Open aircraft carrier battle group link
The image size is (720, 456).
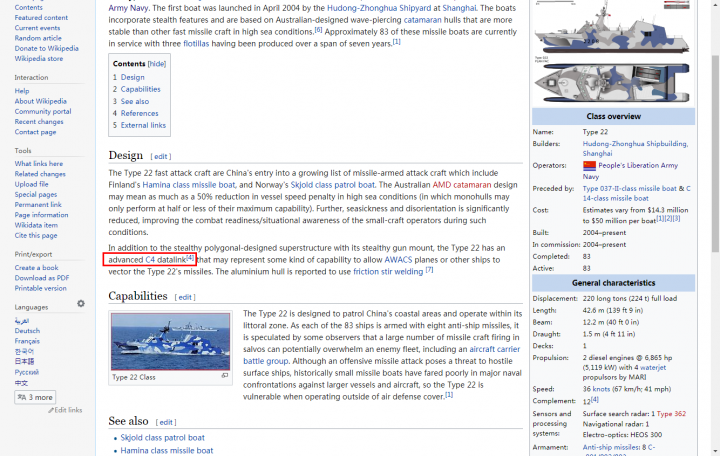tap(495, 349)
